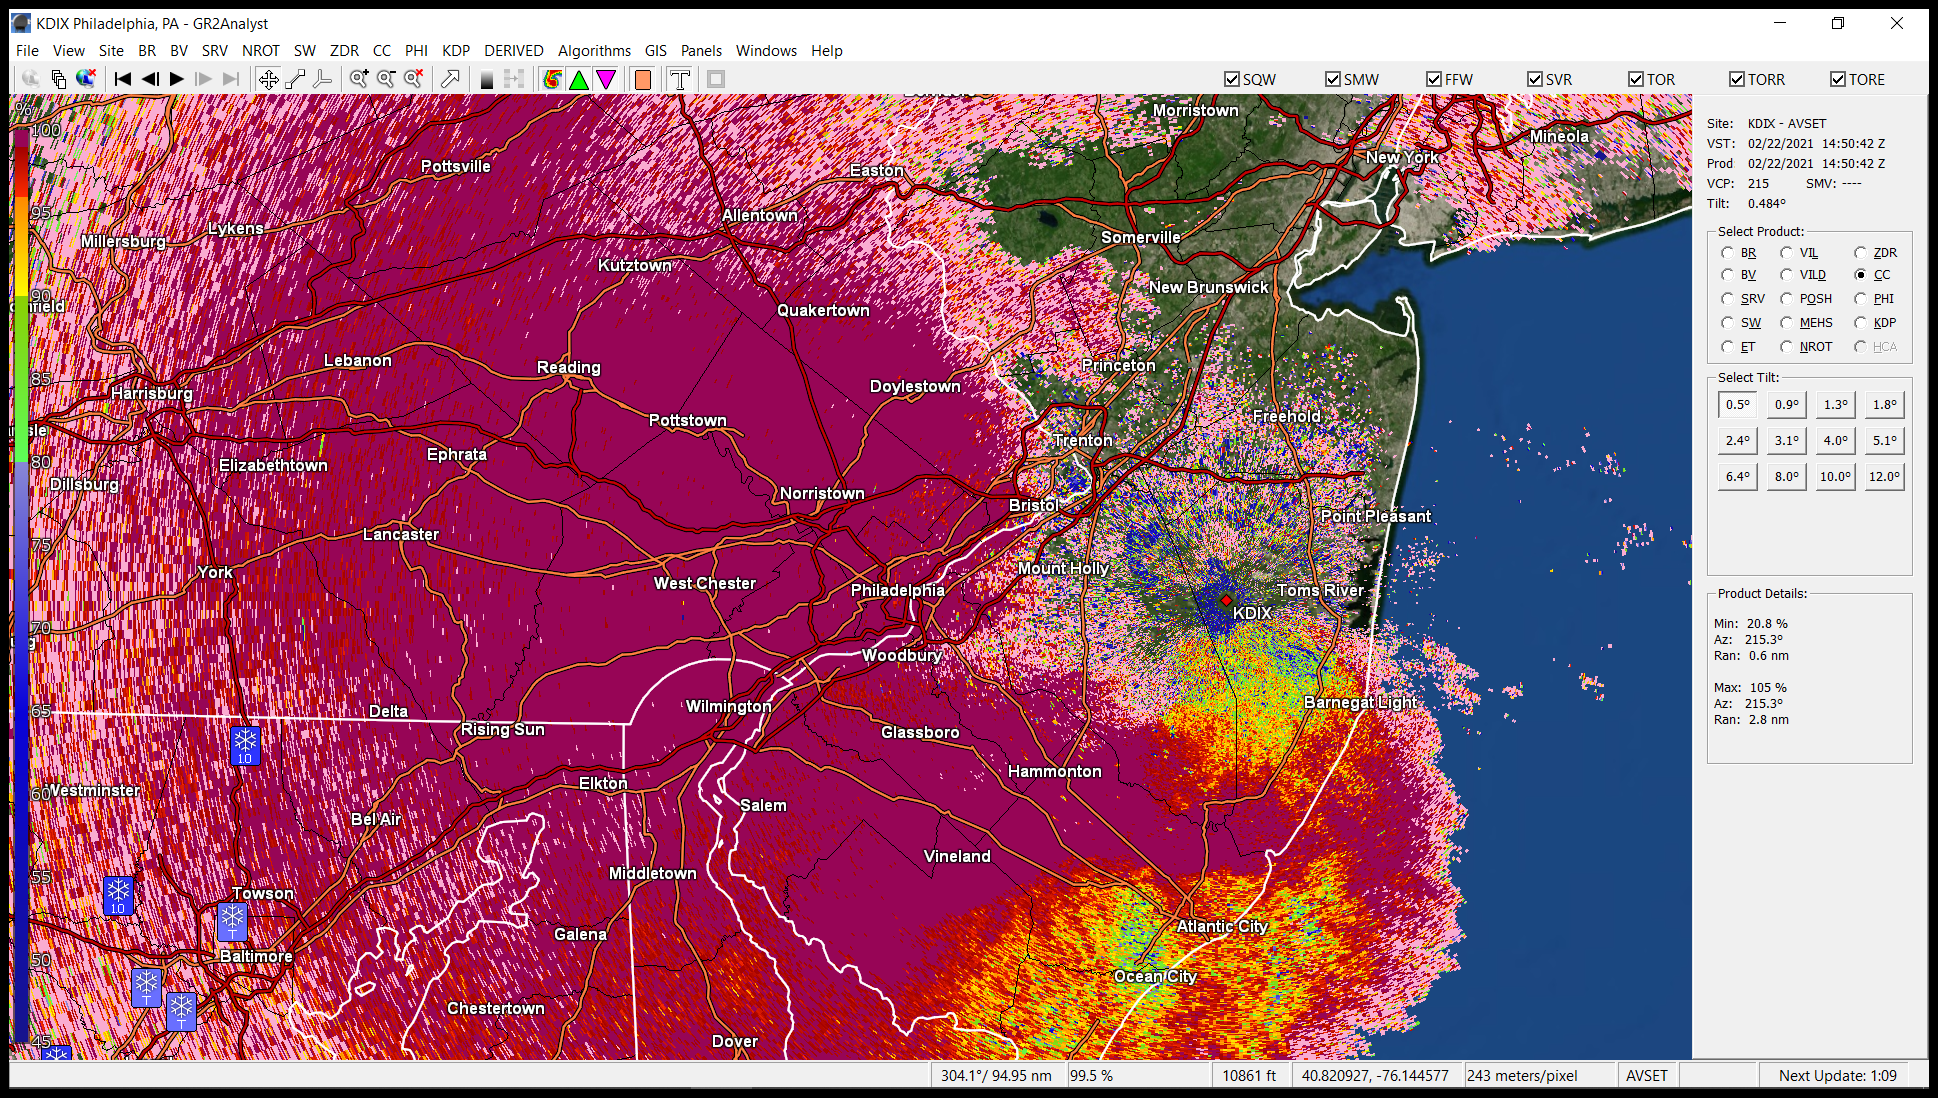Toggle the SMW warnings checkbox

[x=1333, y=79]
